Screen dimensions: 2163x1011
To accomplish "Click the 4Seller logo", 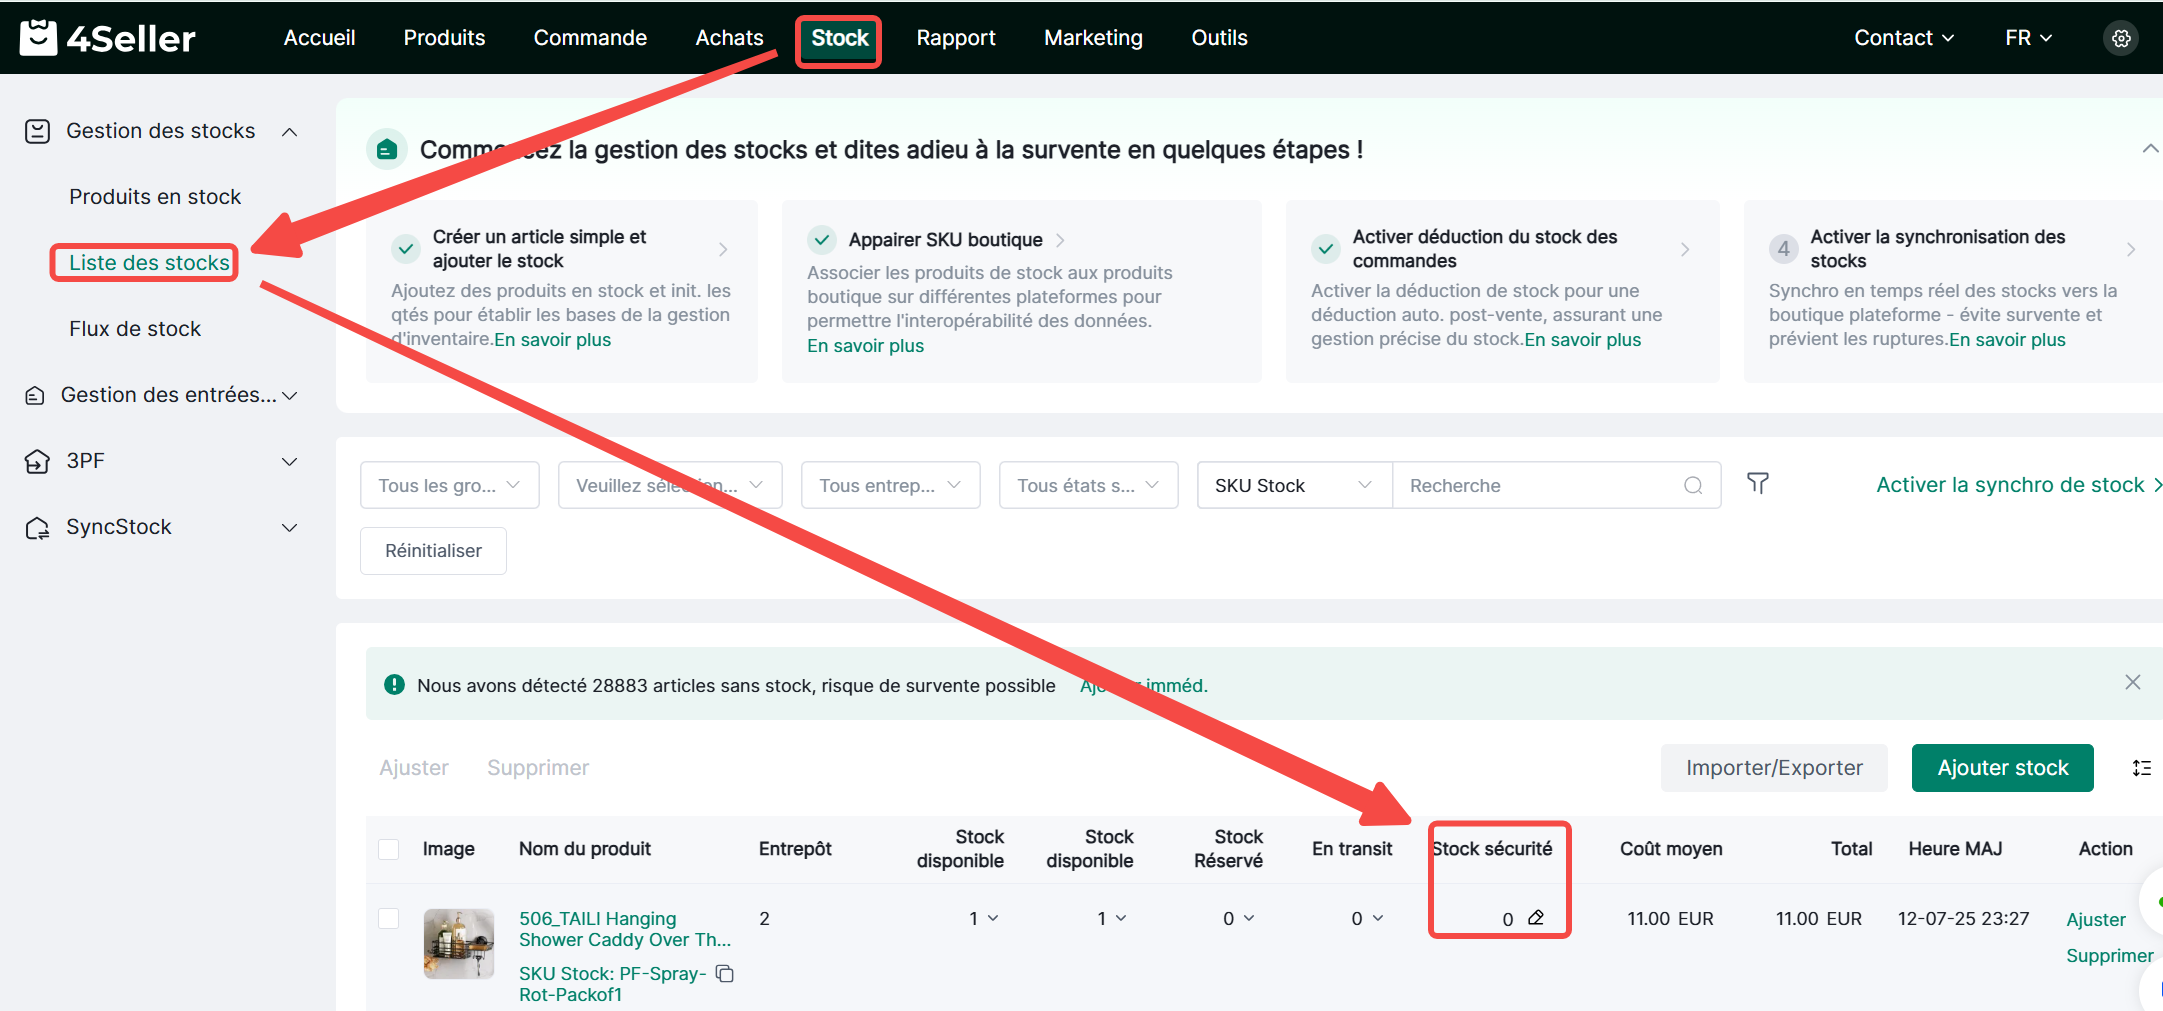I will 108,38.
